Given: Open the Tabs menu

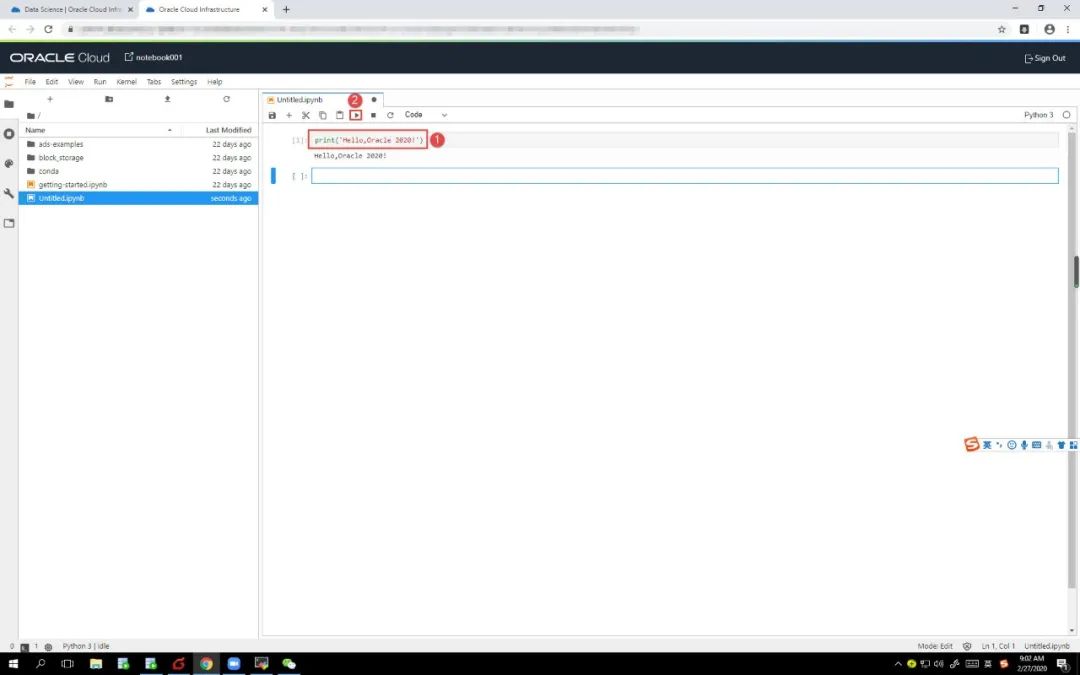Looking at the screenshot, I should [x=154, y=81].
